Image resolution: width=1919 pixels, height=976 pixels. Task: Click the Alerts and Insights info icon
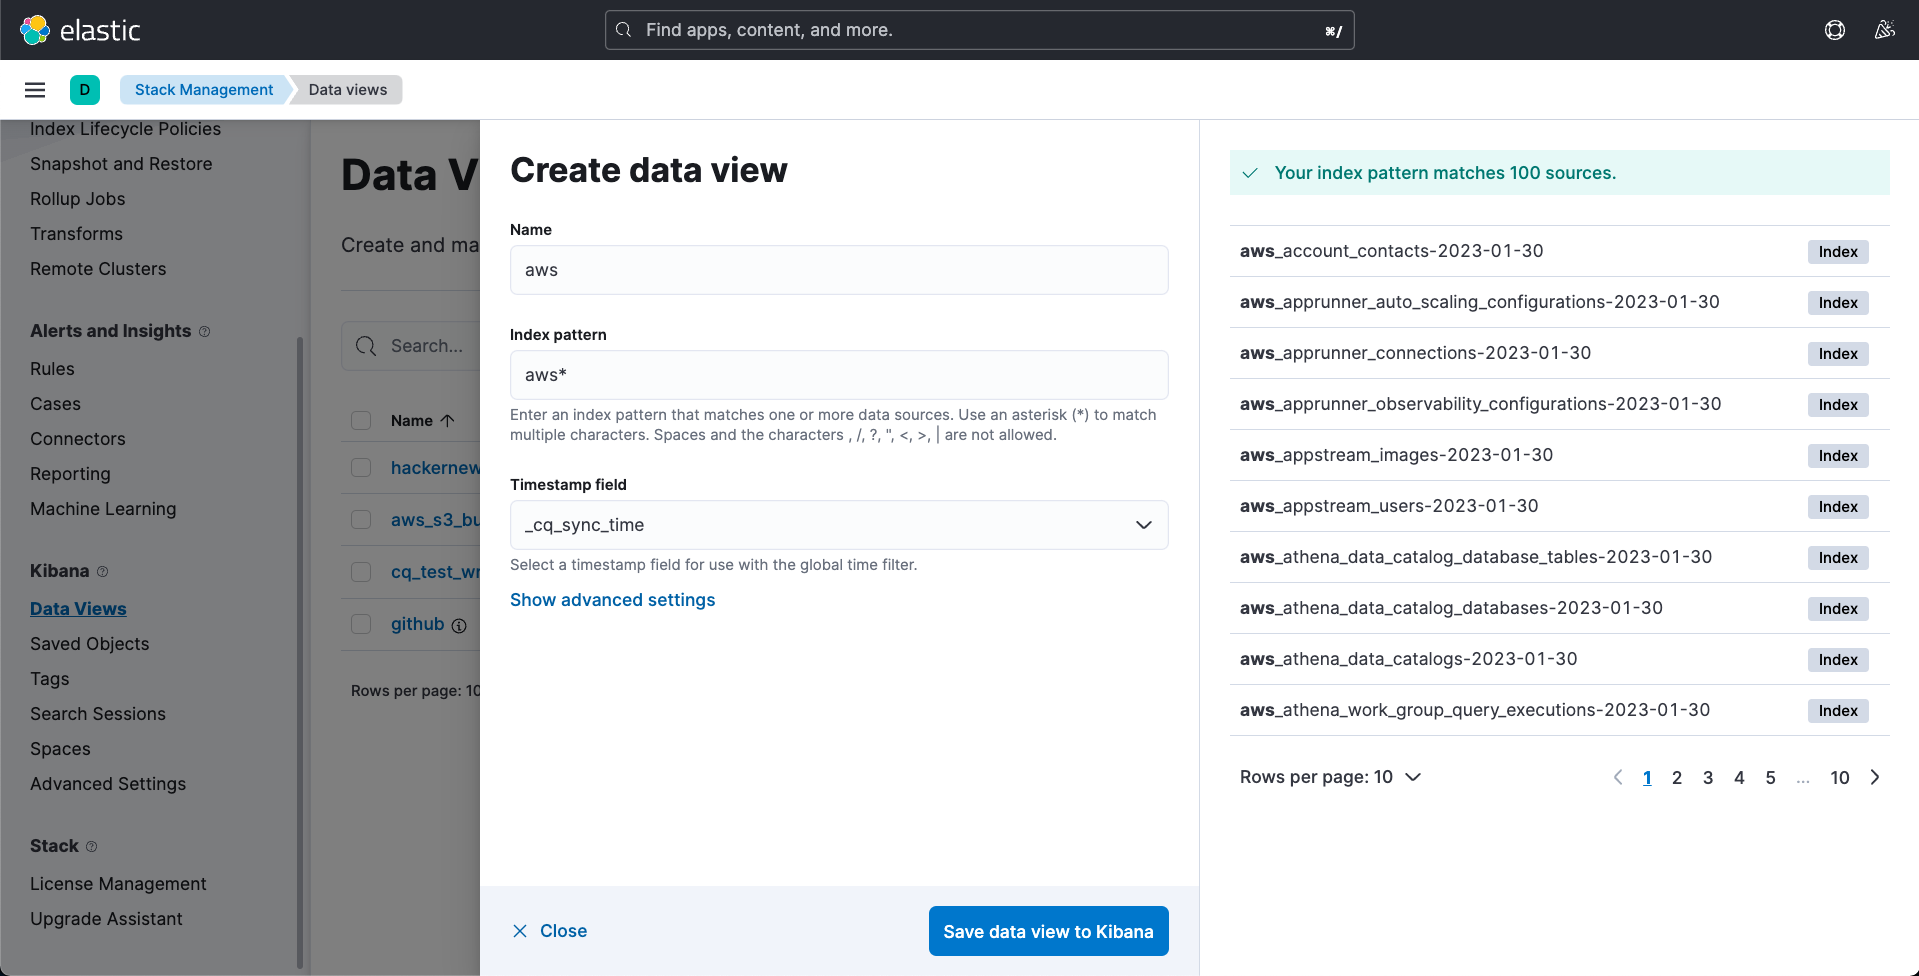pyautogui.click(x=205, y=331)
